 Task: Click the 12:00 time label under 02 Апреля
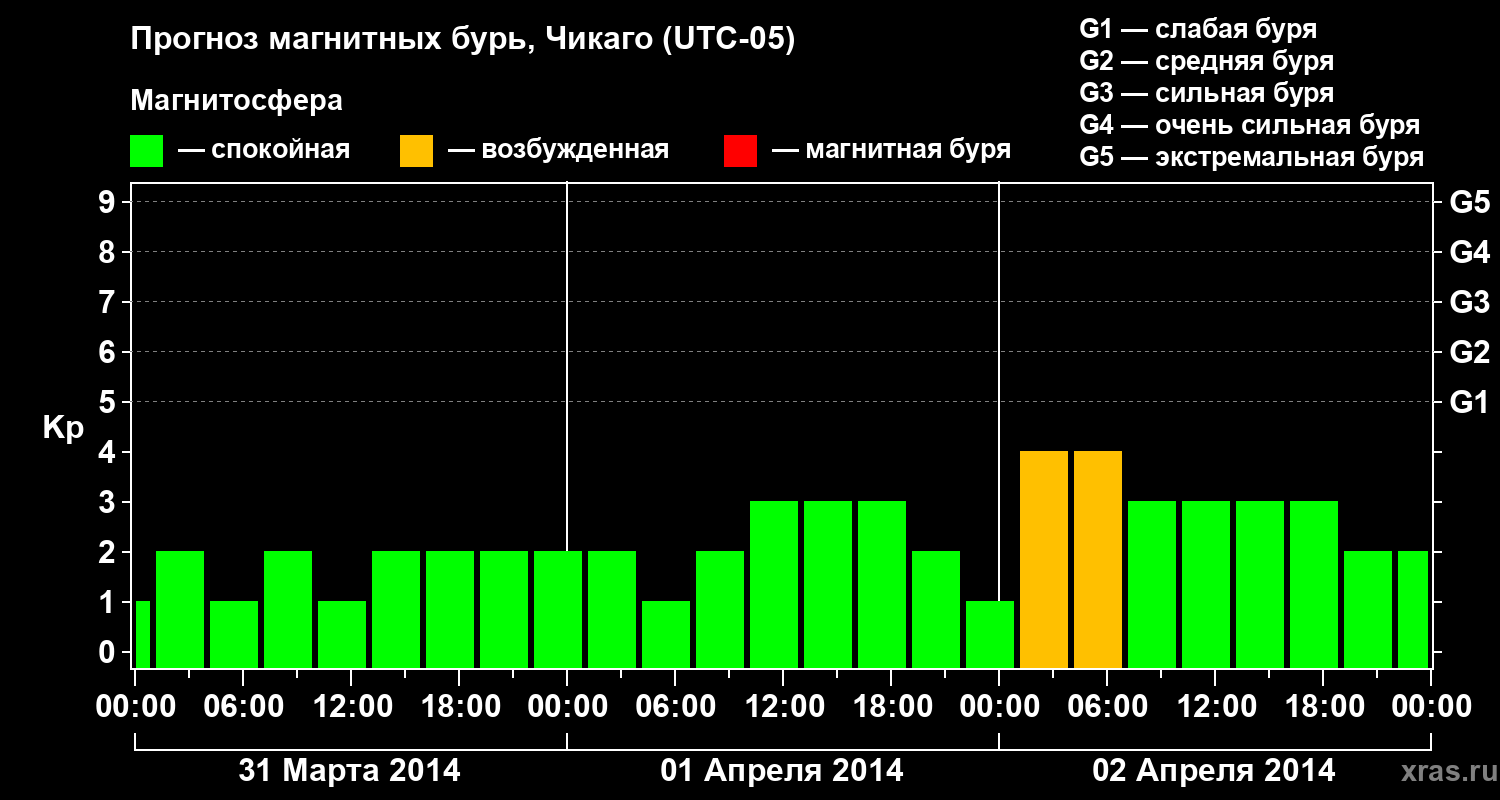(x=1215, y=707)
